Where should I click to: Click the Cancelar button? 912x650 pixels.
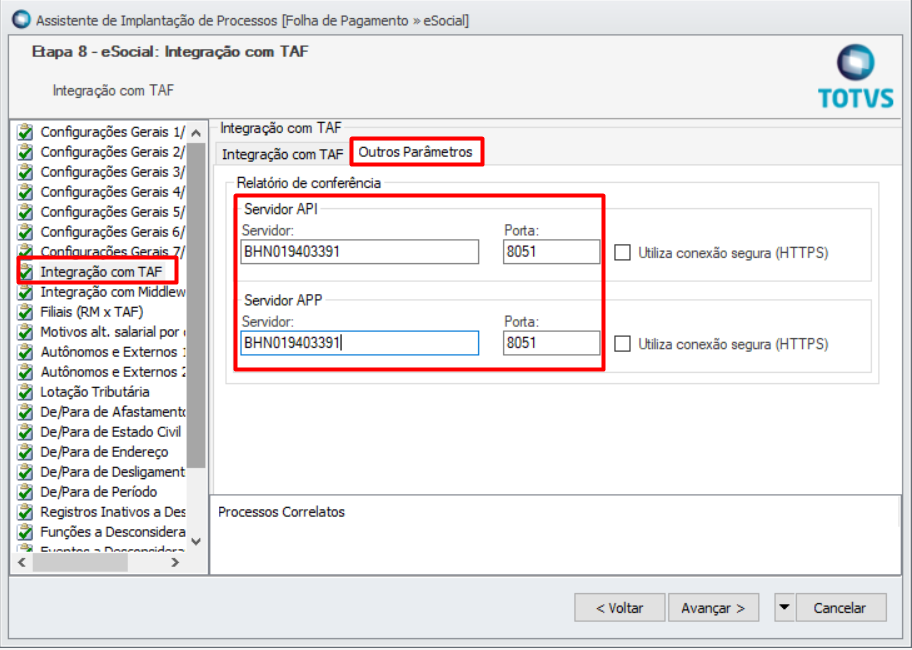pyautogui.click(x=840, y=608)
